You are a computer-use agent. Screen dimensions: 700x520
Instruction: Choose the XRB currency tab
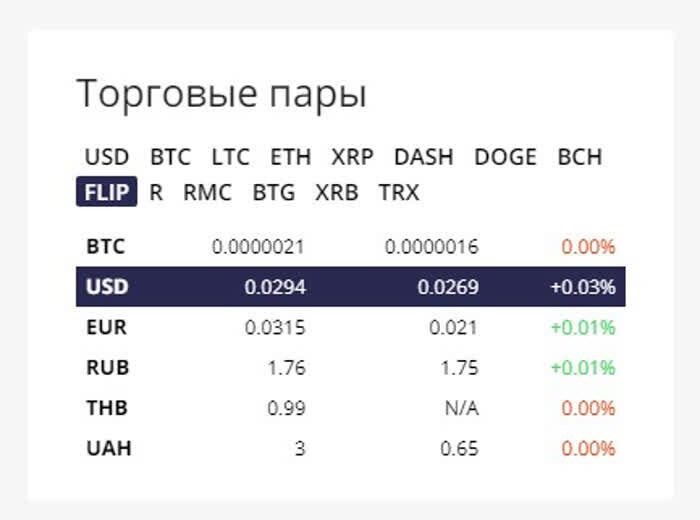336,192
